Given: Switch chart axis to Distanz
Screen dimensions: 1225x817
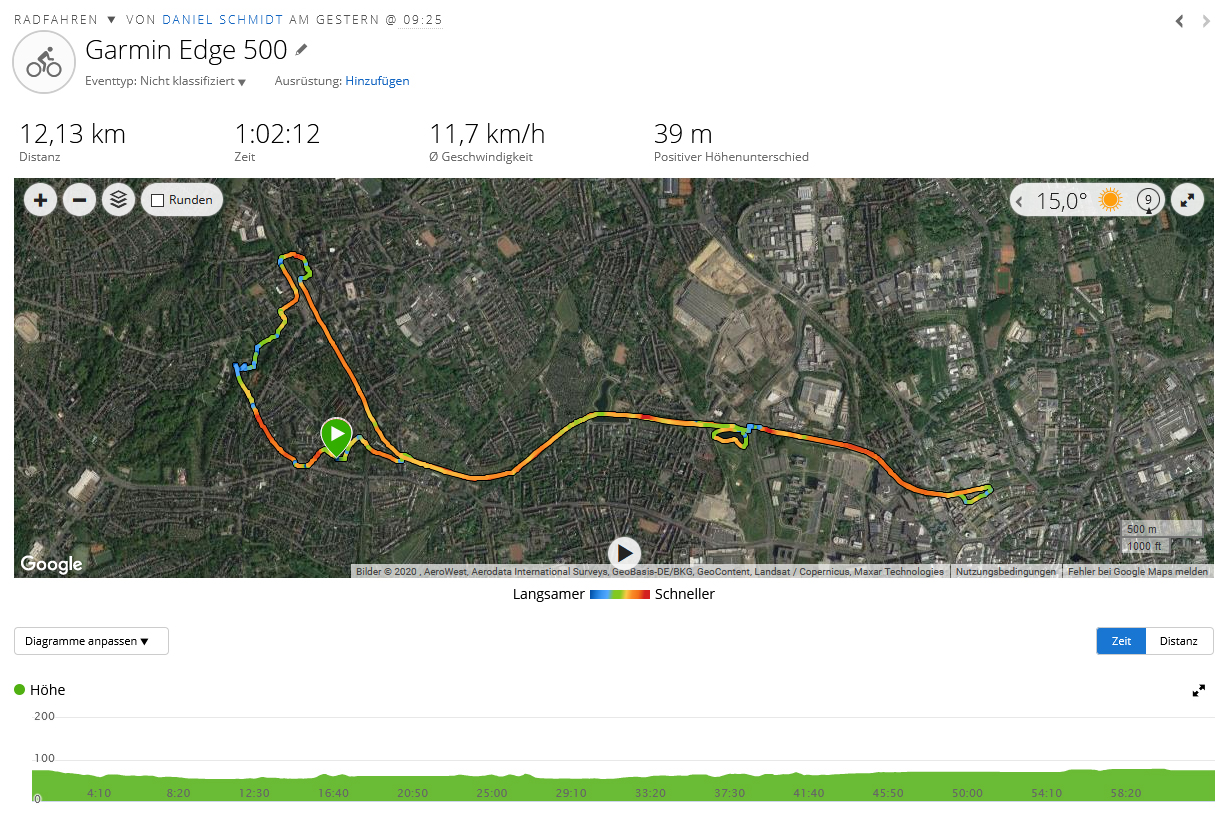Looking at the screenshot, I should tap(1178, 641).
